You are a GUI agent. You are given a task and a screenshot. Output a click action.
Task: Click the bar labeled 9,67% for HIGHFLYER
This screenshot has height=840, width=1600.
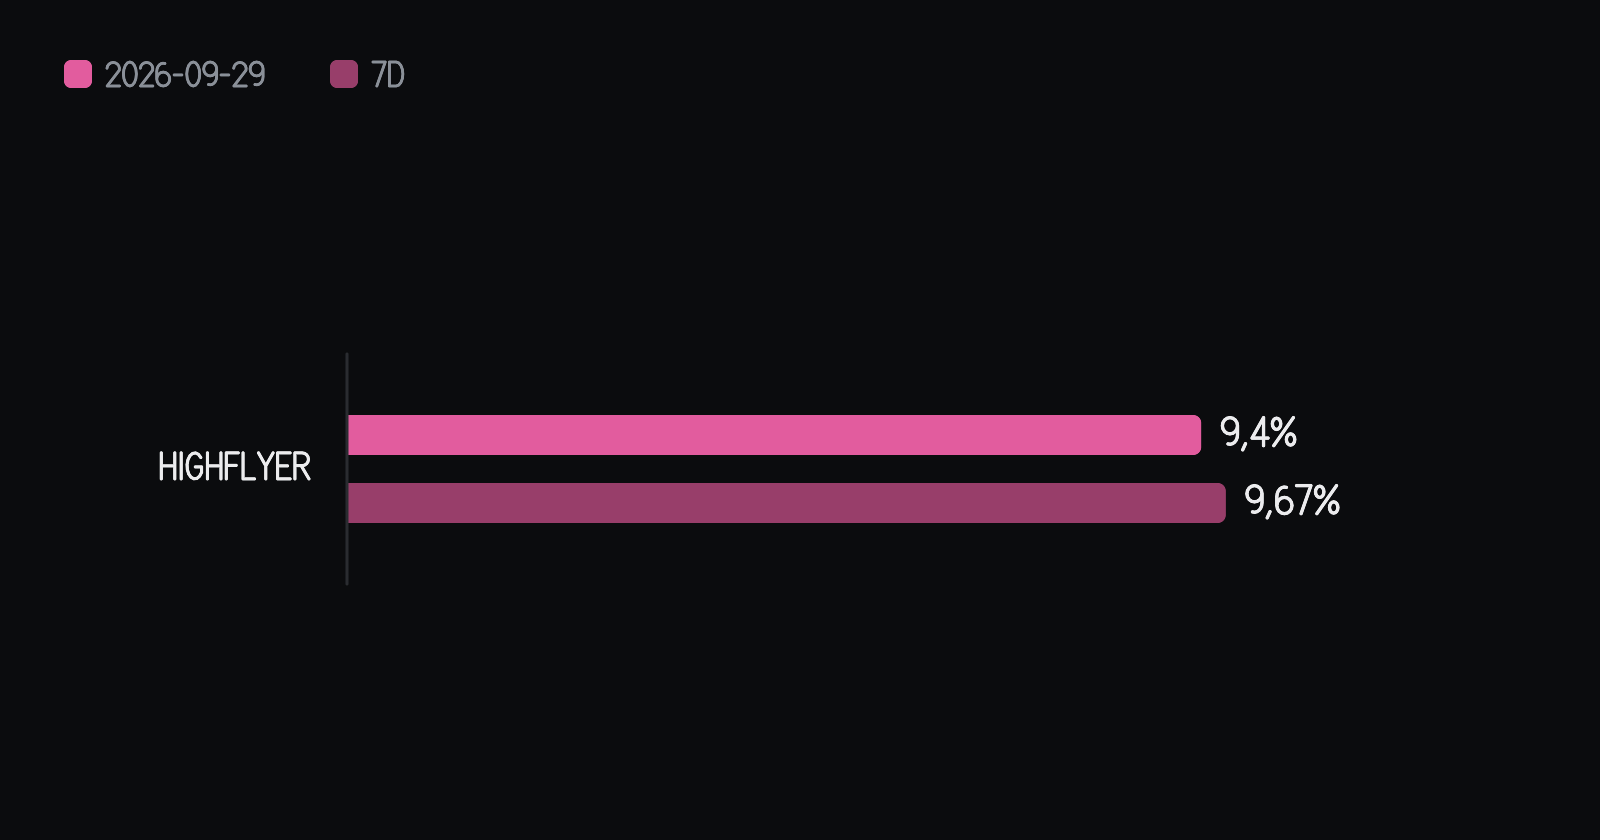[x=787, y=503]
